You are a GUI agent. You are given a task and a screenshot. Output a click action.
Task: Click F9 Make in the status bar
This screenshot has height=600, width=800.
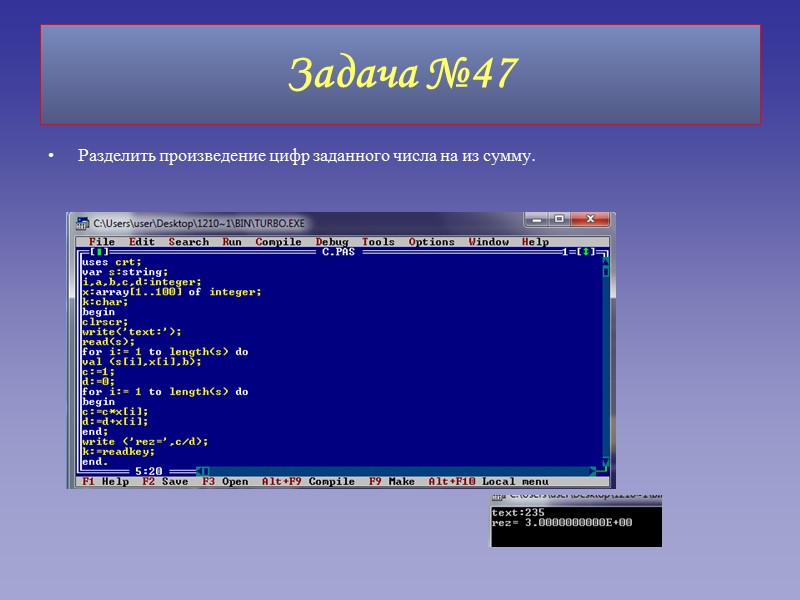pyautogui.click(x=391, y=481)
